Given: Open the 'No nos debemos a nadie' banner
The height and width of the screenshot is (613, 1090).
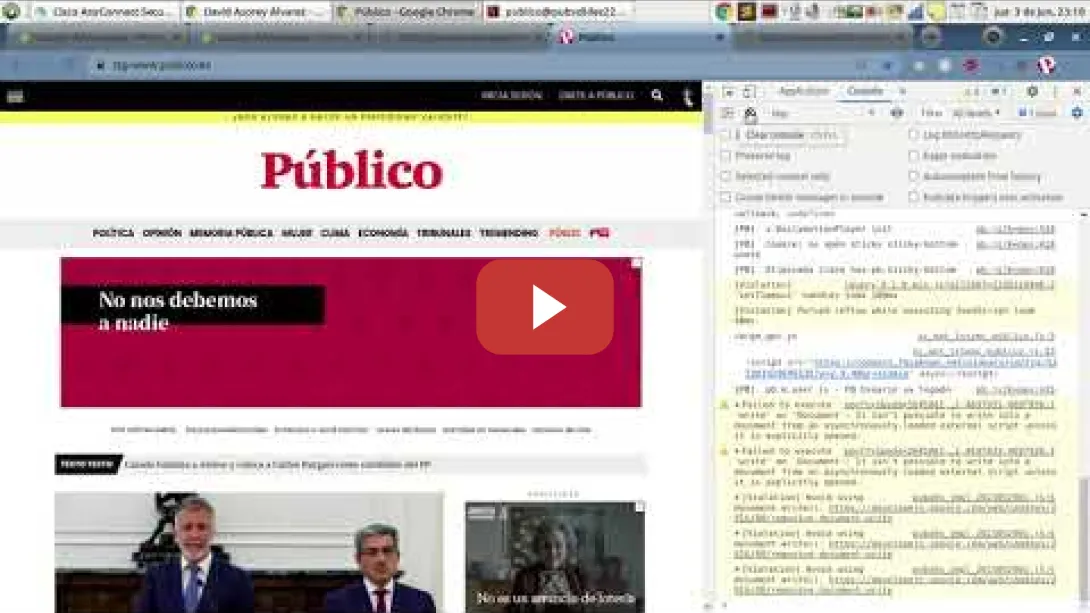Looking at the screenshot, I should [351, 332].
